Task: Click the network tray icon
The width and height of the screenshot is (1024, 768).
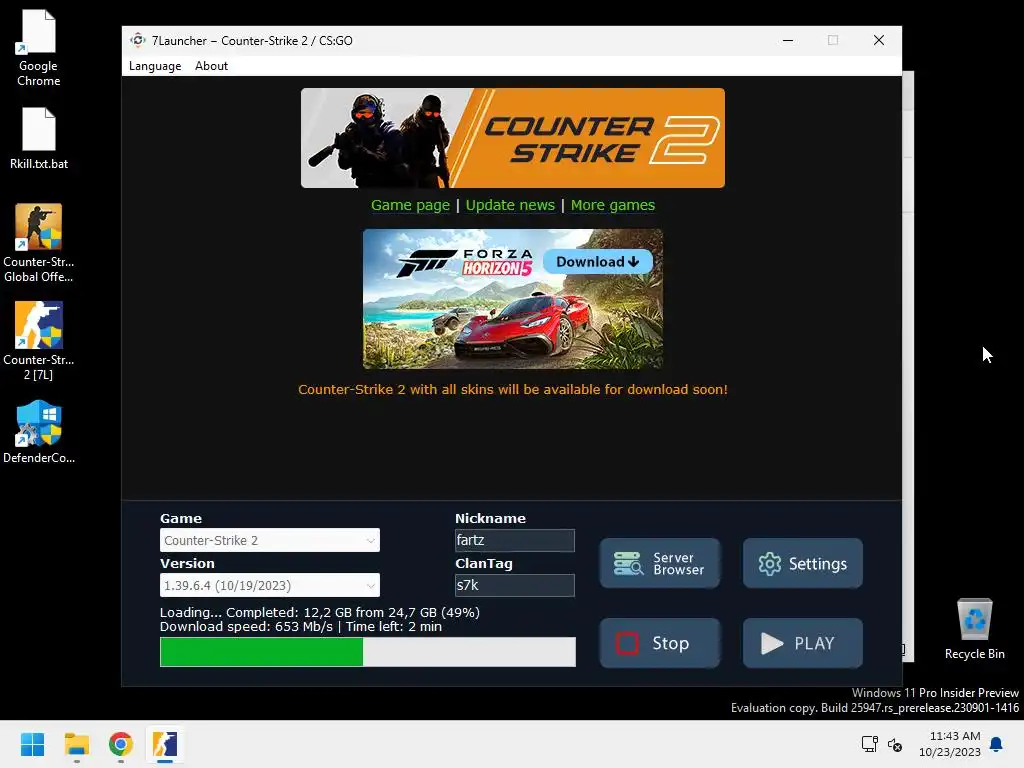Action: coord(869,744)
